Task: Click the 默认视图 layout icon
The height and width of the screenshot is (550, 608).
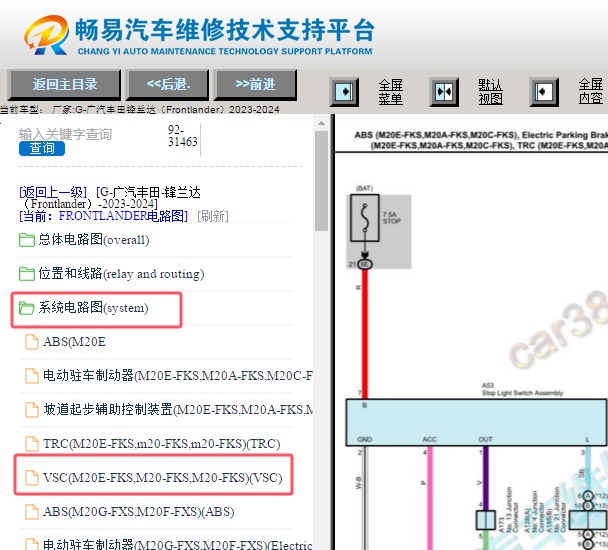Action: point(444,92)
